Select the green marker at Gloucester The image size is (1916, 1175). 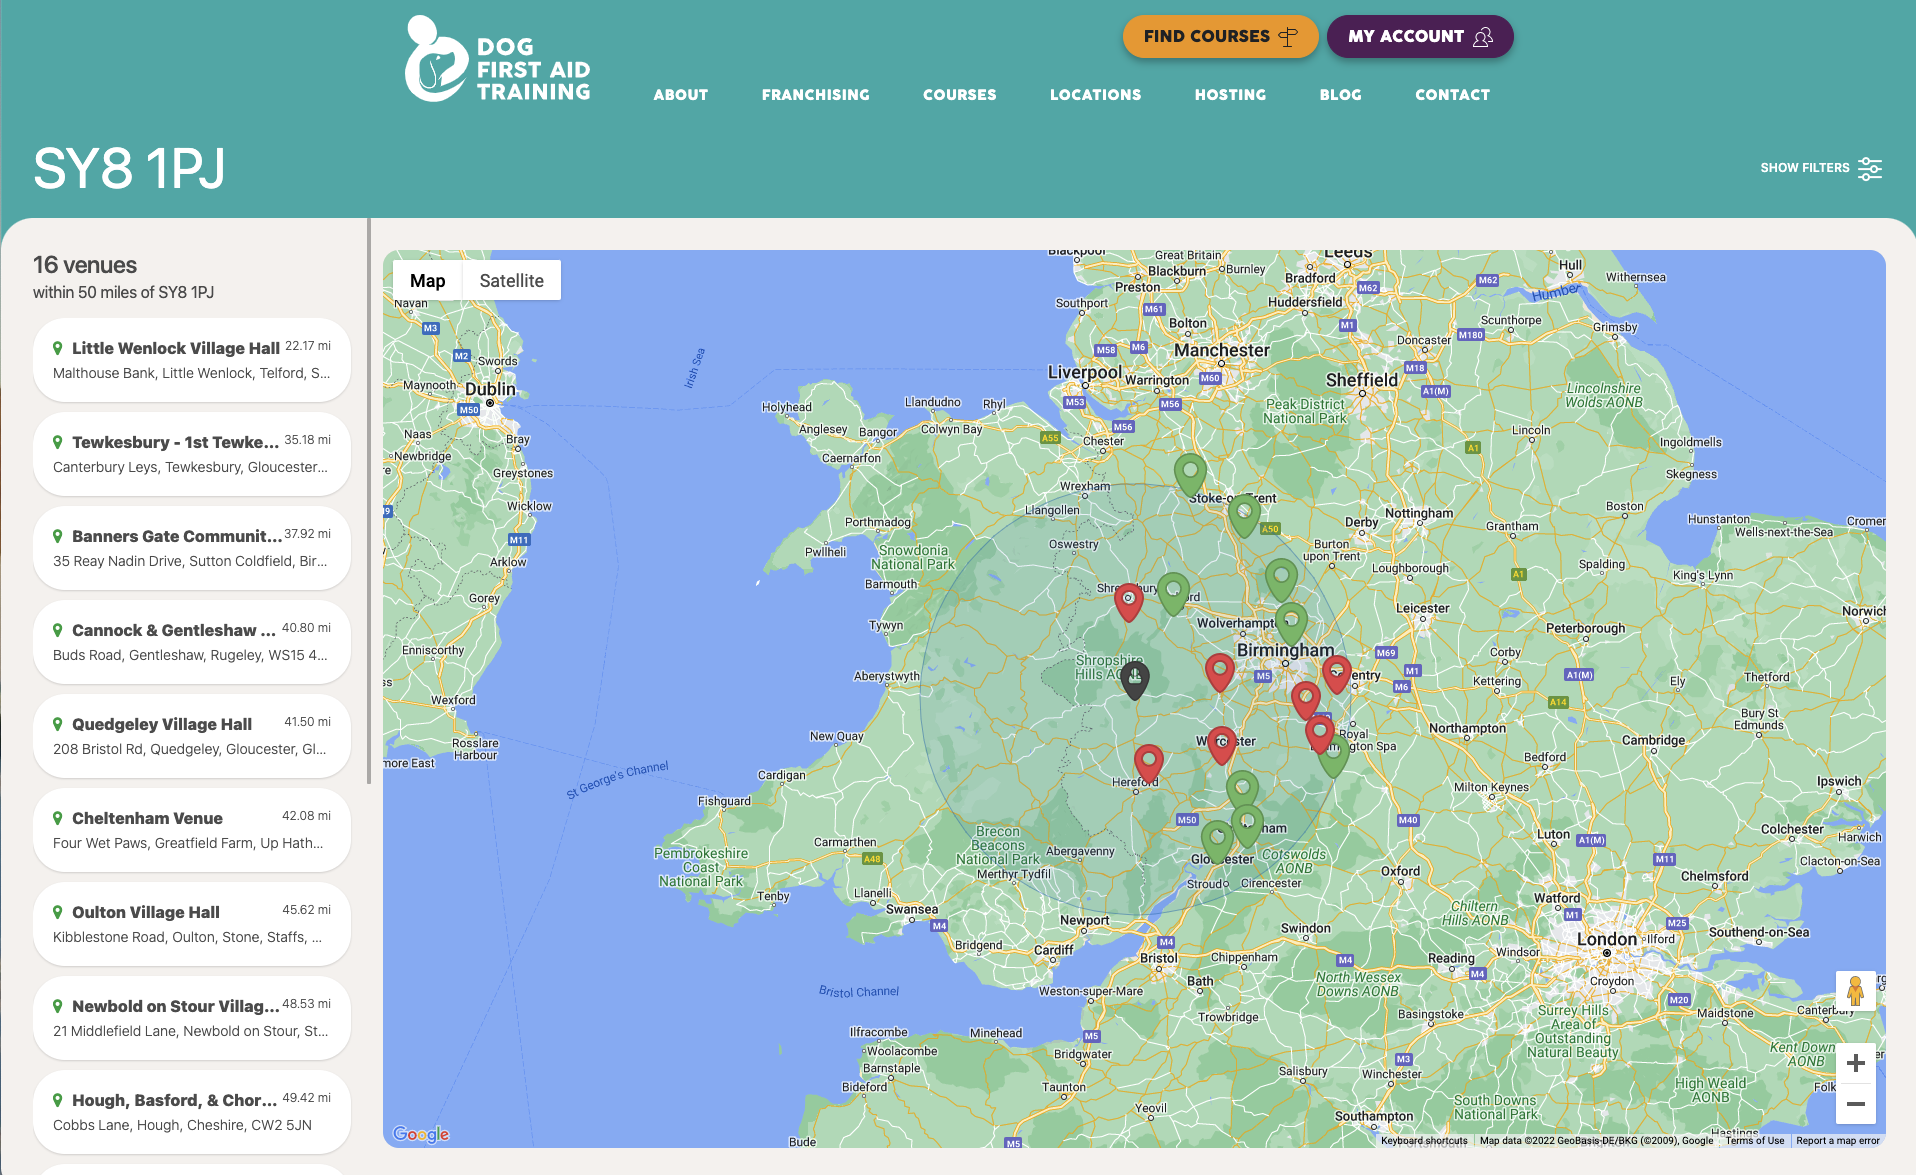point(1216,841)
